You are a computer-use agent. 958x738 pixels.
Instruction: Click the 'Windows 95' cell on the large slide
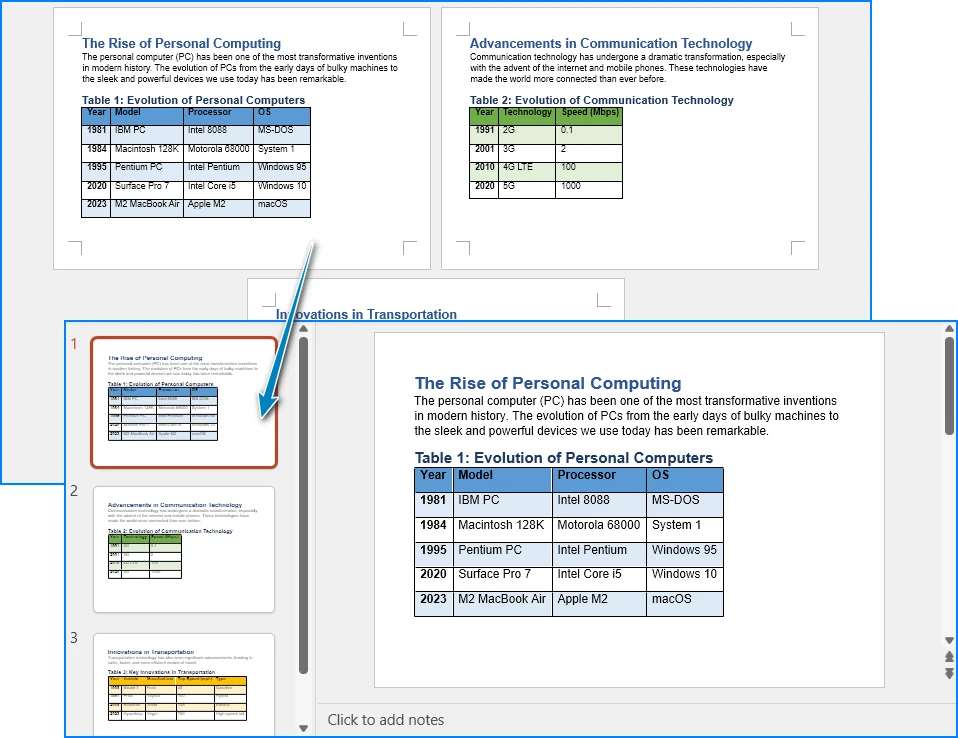click(x=684, y=550)
